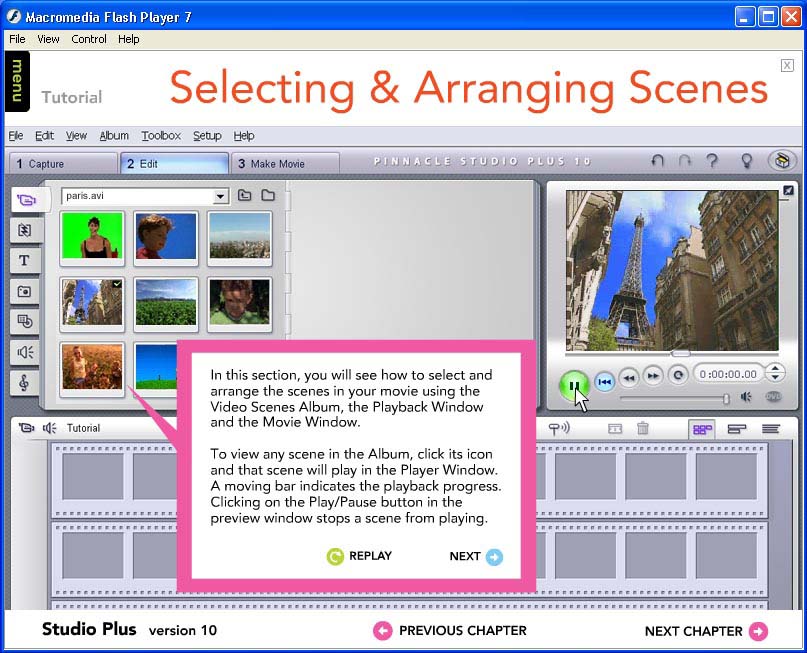Click the Undo arrow icon
The width and height of the screenshot is (807, 653).
[657, 161]
